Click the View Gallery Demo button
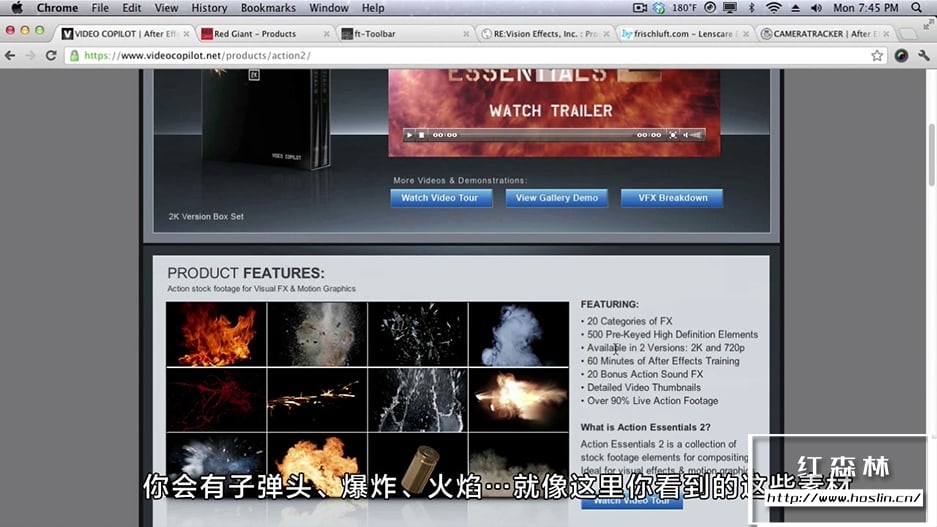This screenshot has height=527, width=937. tap(556, 198)
